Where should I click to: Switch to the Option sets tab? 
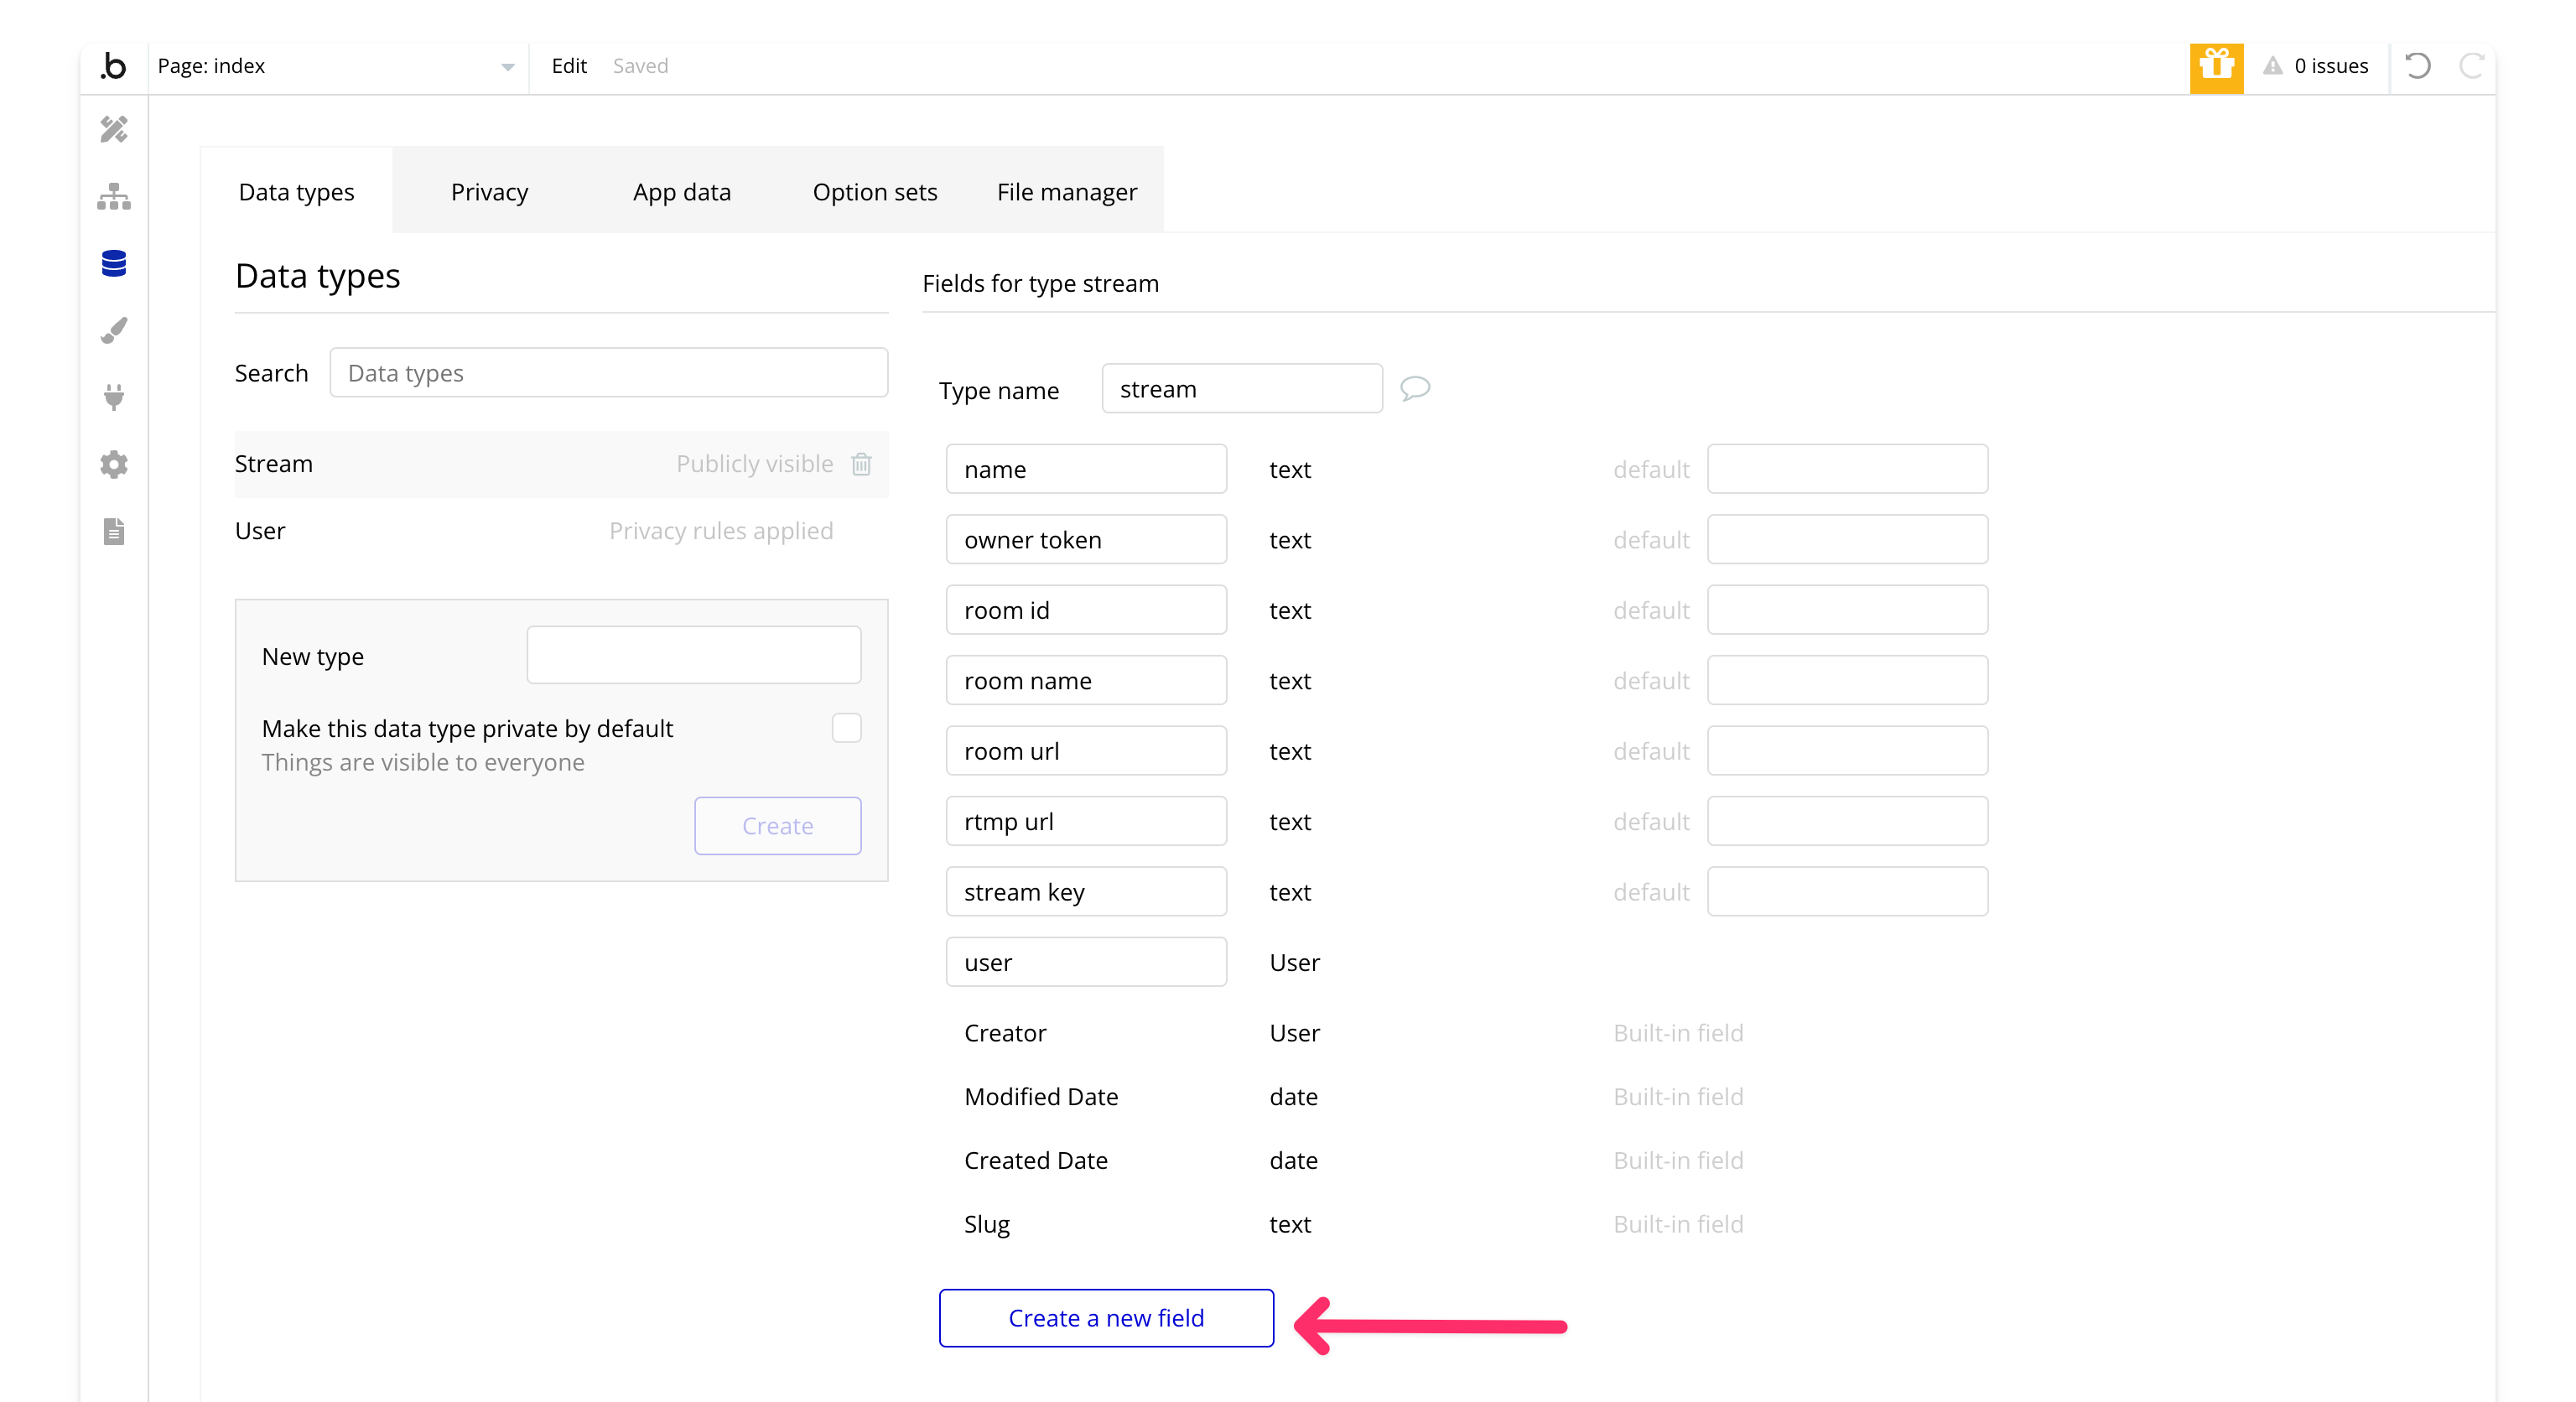(x=874, y=192)
